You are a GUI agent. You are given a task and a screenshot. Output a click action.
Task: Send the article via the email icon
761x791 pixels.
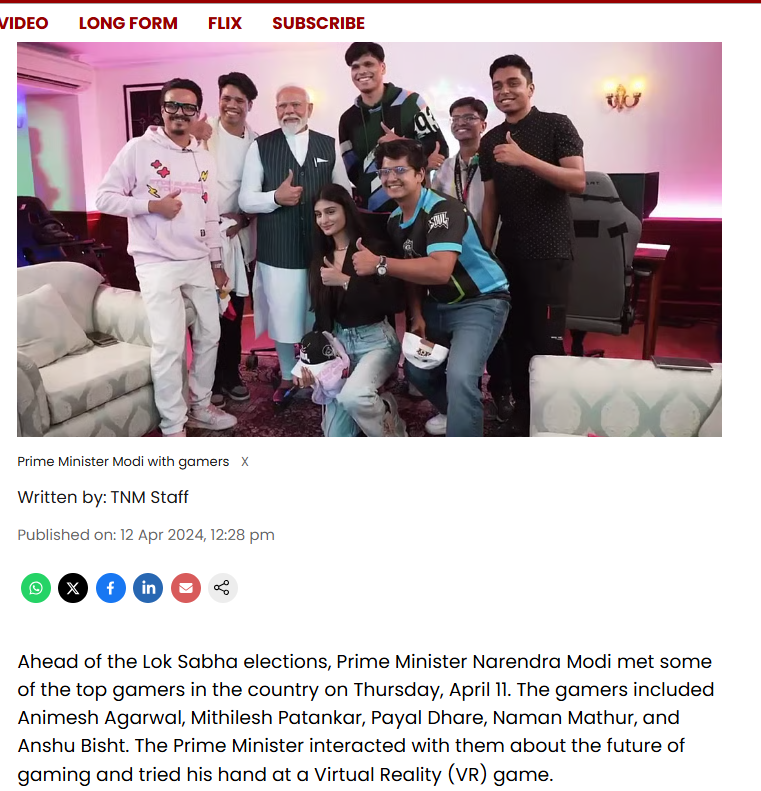pos(186,588)
